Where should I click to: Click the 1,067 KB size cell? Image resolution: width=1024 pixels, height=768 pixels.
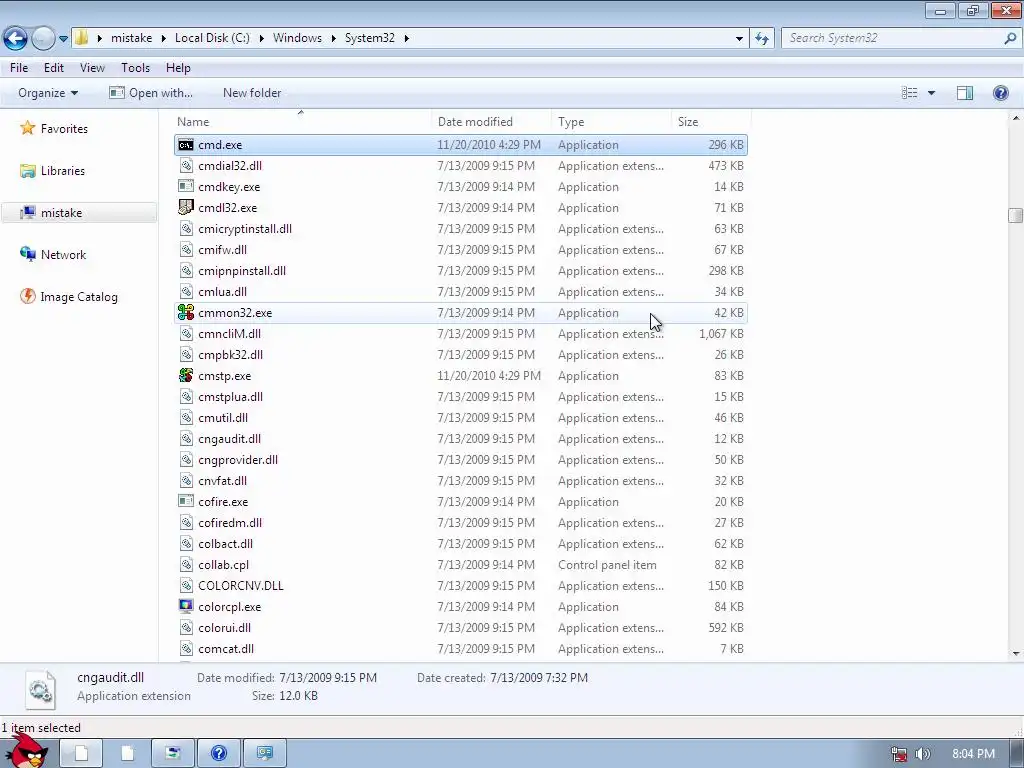(x=721, y=334)
